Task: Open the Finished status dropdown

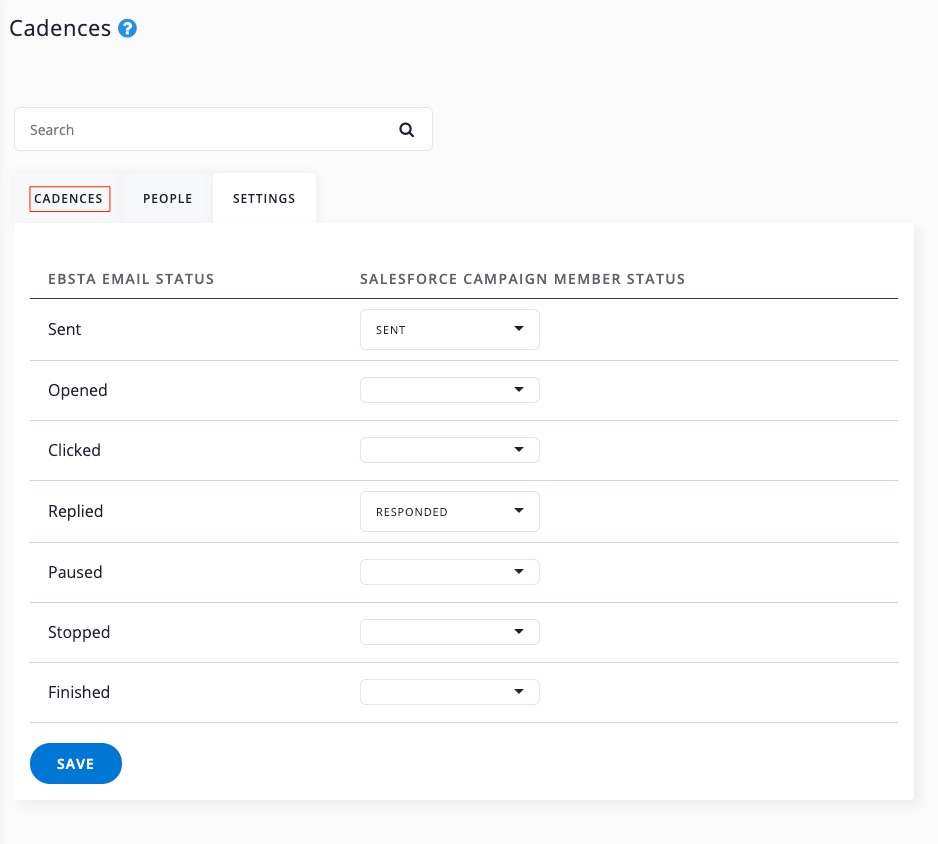Action: click(x=449, y=692)
